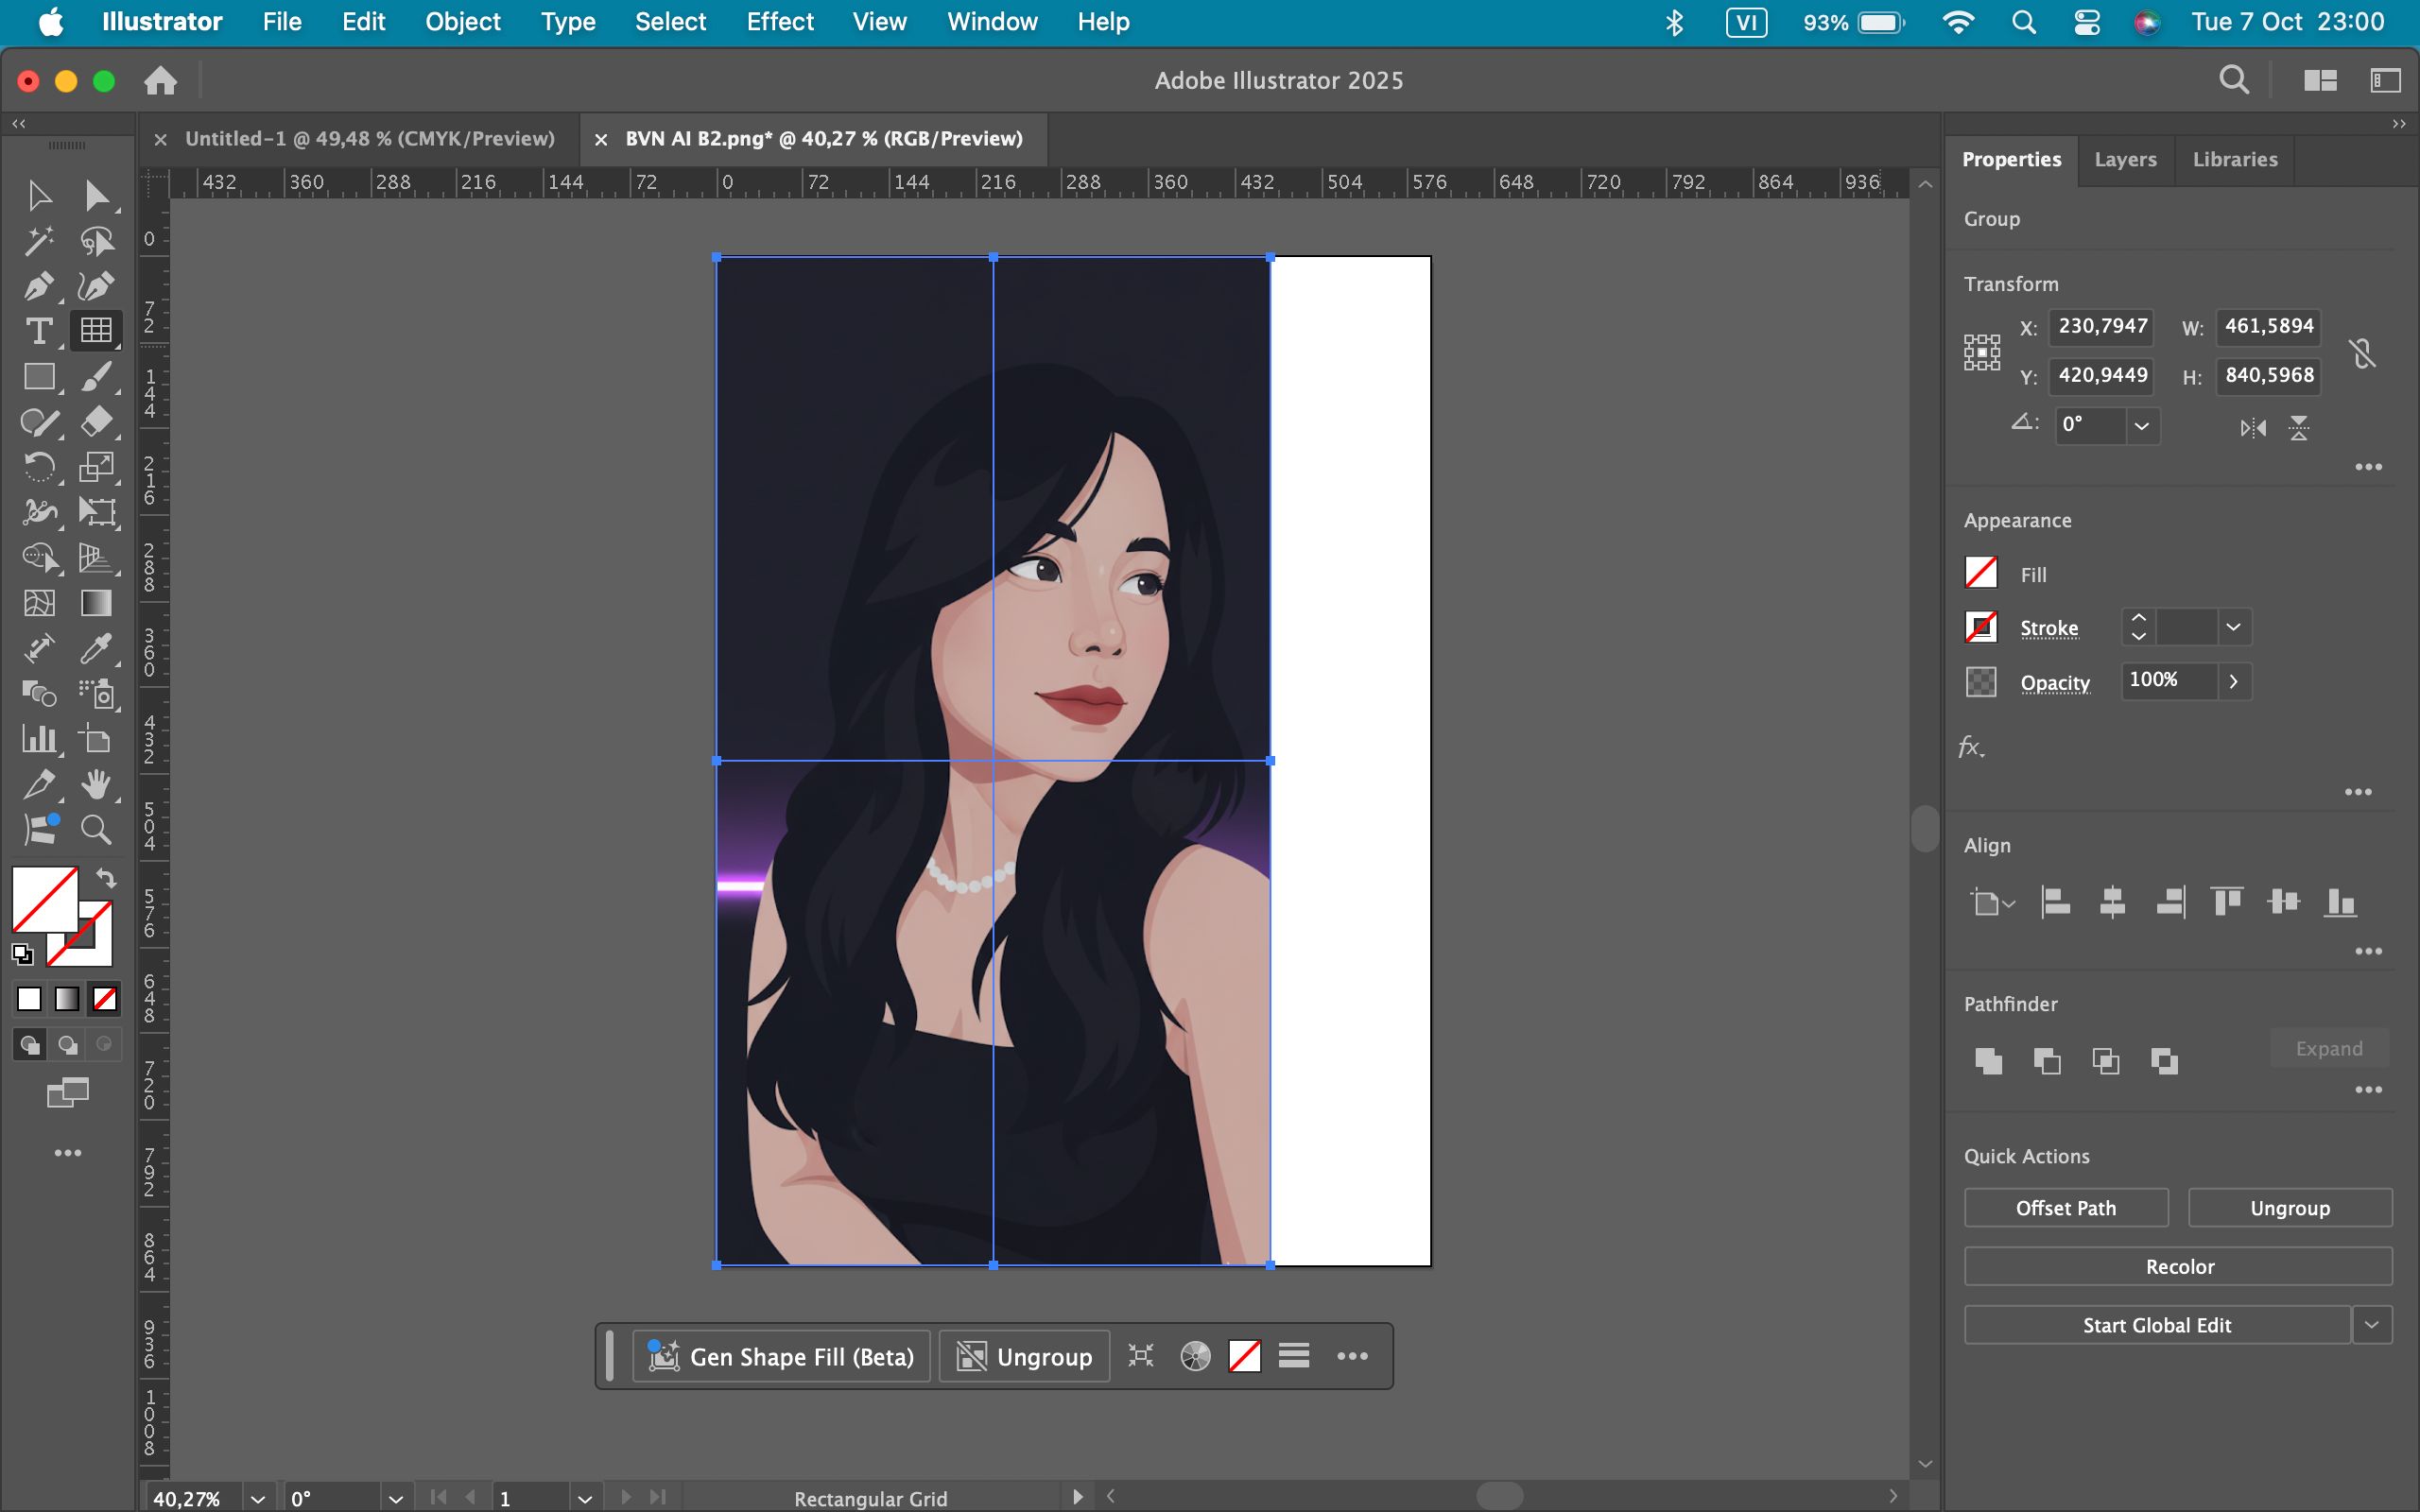
Task: Switch to Untitled-1 document tab
Action: [x=369, y=139]
